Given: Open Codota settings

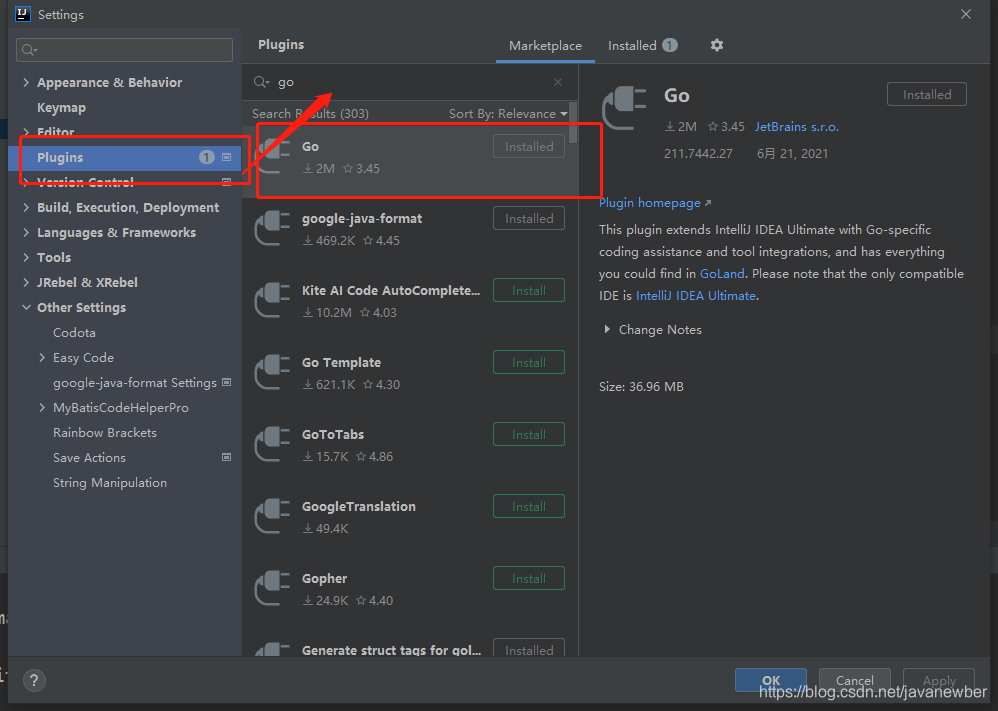Looking at the screenshot, I should pyautogui.click(x=74, y=332).
